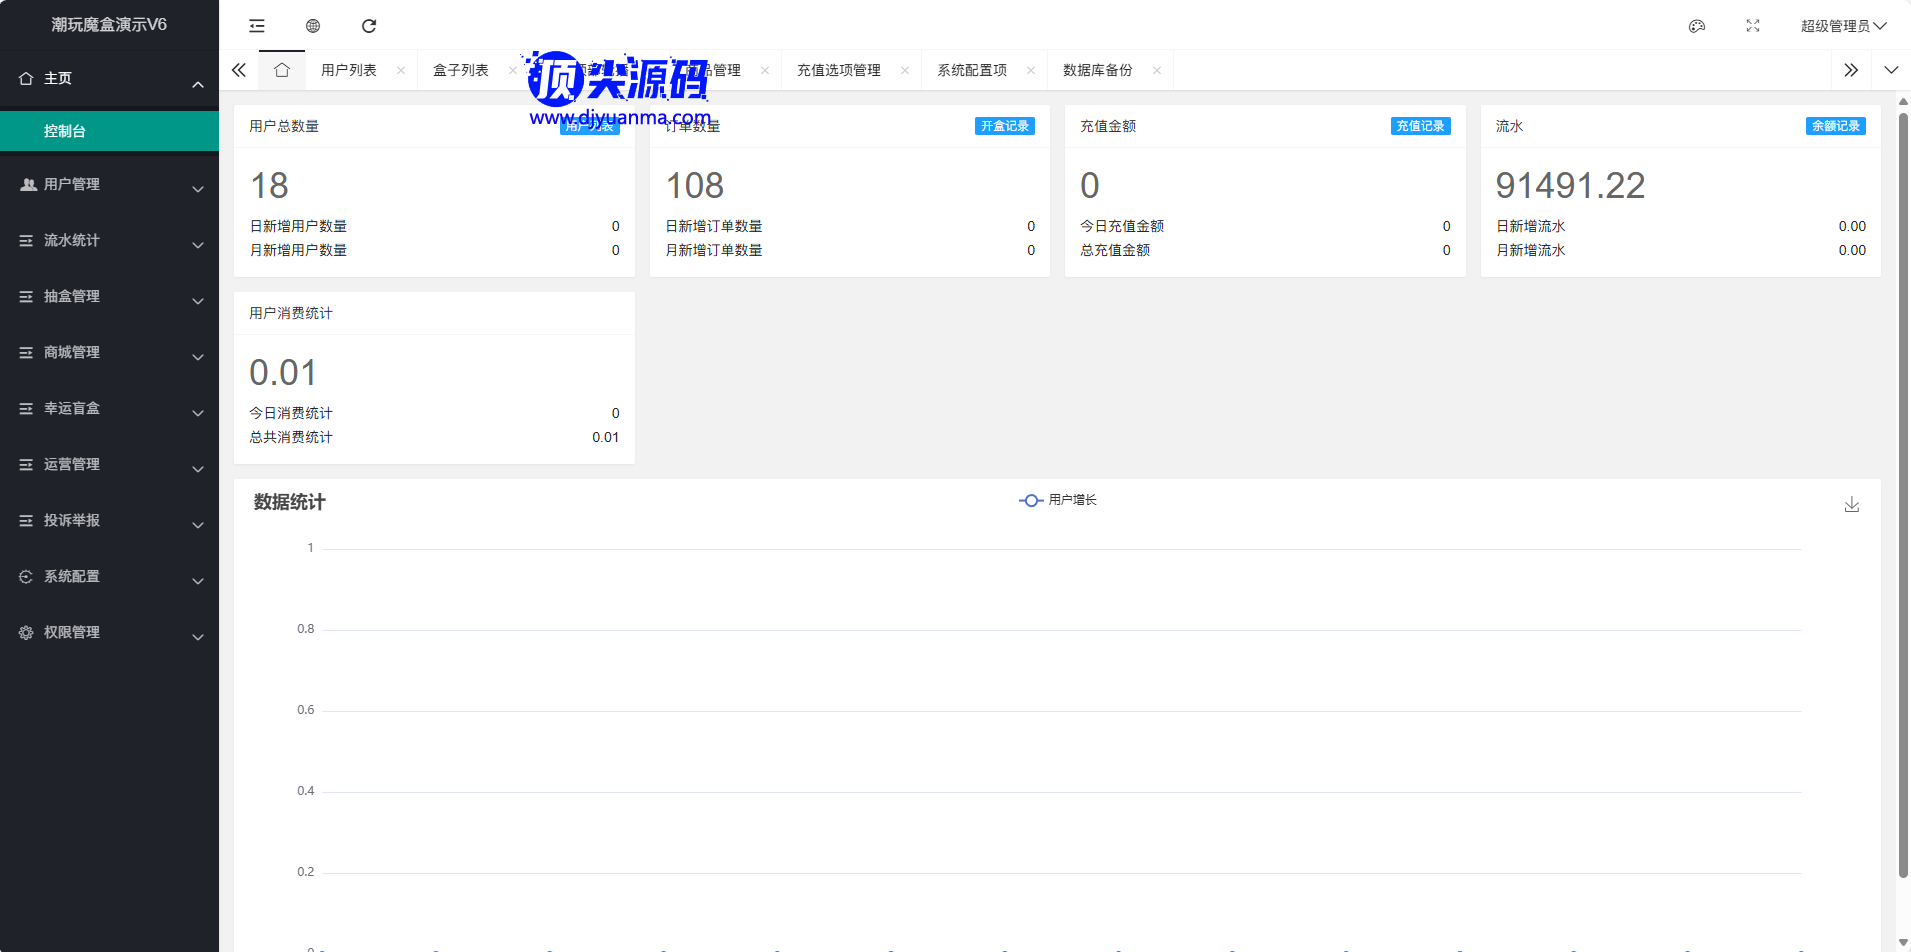The height and width of the screenshot is (952, 1911).
Task: Switch to the 数据库备份 tab
Action: coord(1097,70)
